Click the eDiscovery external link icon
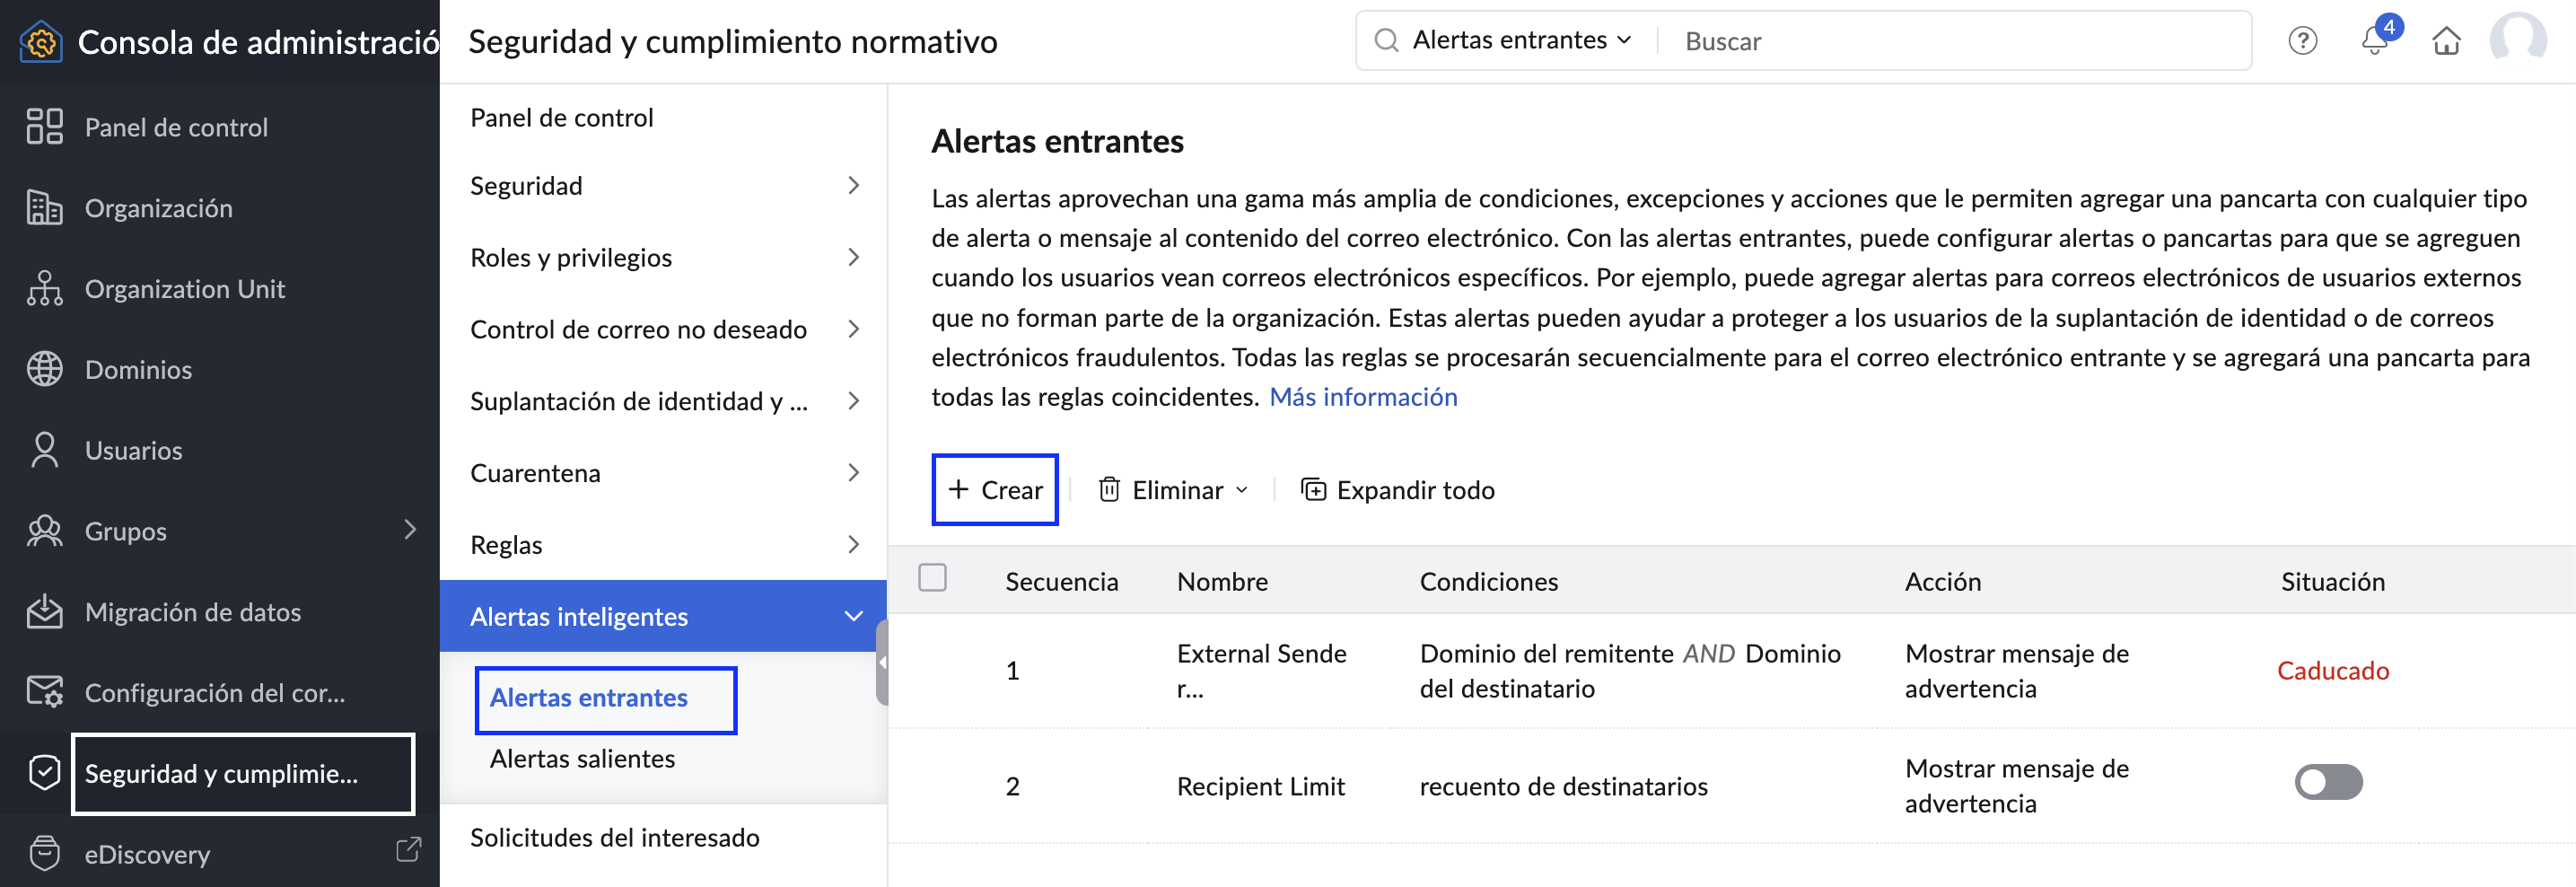The height and width of the screenshot is (887, 2576). pyautogui.click(x=408, y=851)
